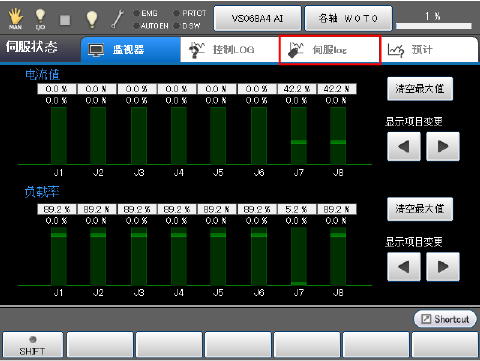Click the J4 load rate bar
480x361 pixels.
coord(179,256)
